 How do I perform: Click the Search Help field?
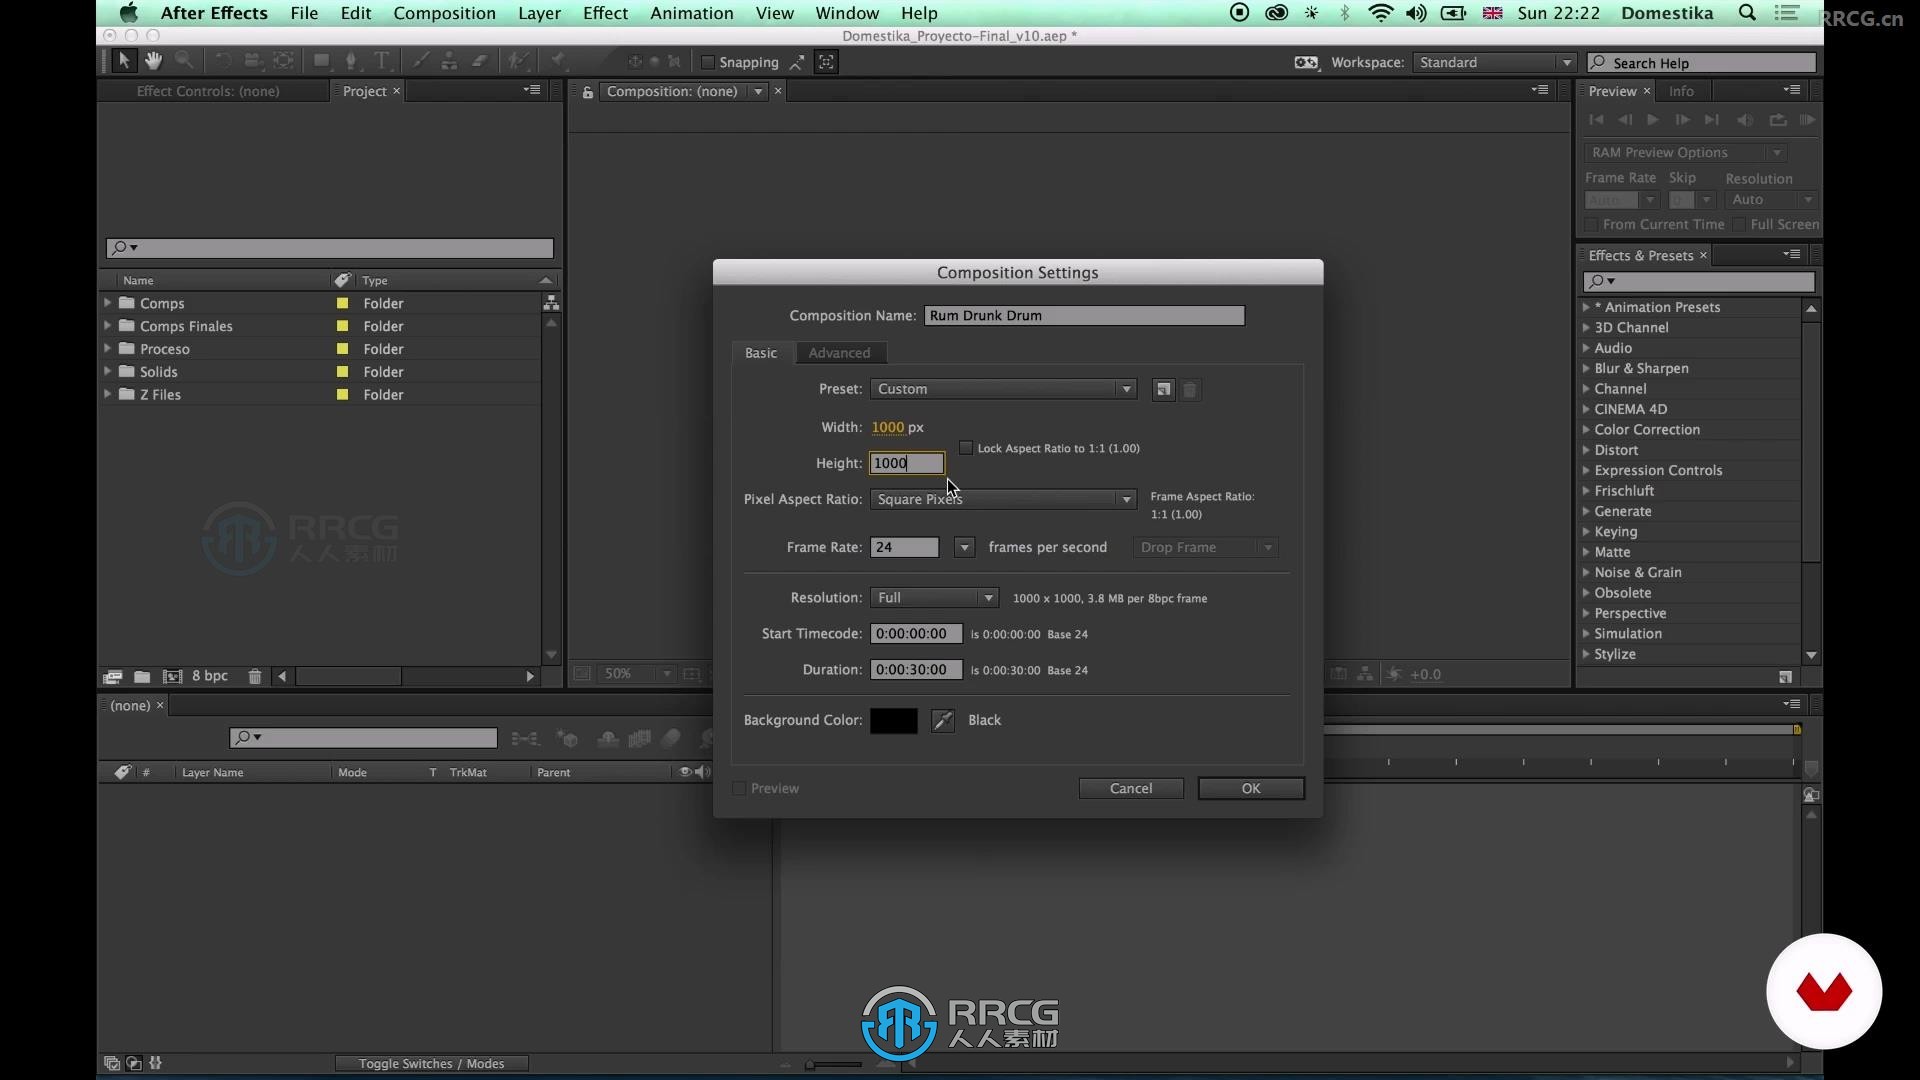tap(1701, 63)
